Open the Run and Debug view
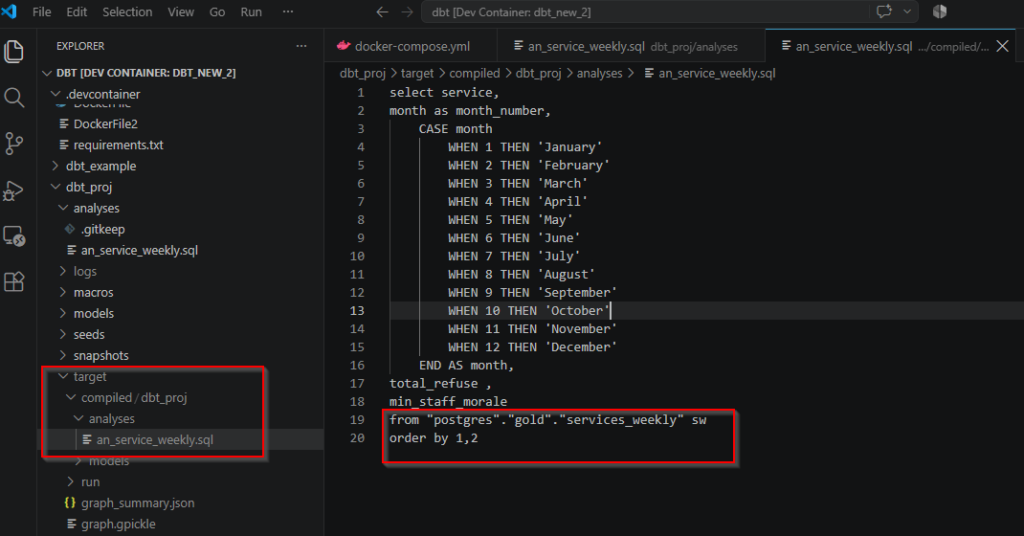This screenshot has height=536, width=1024. pyautogui.click(x=14, y=190)
